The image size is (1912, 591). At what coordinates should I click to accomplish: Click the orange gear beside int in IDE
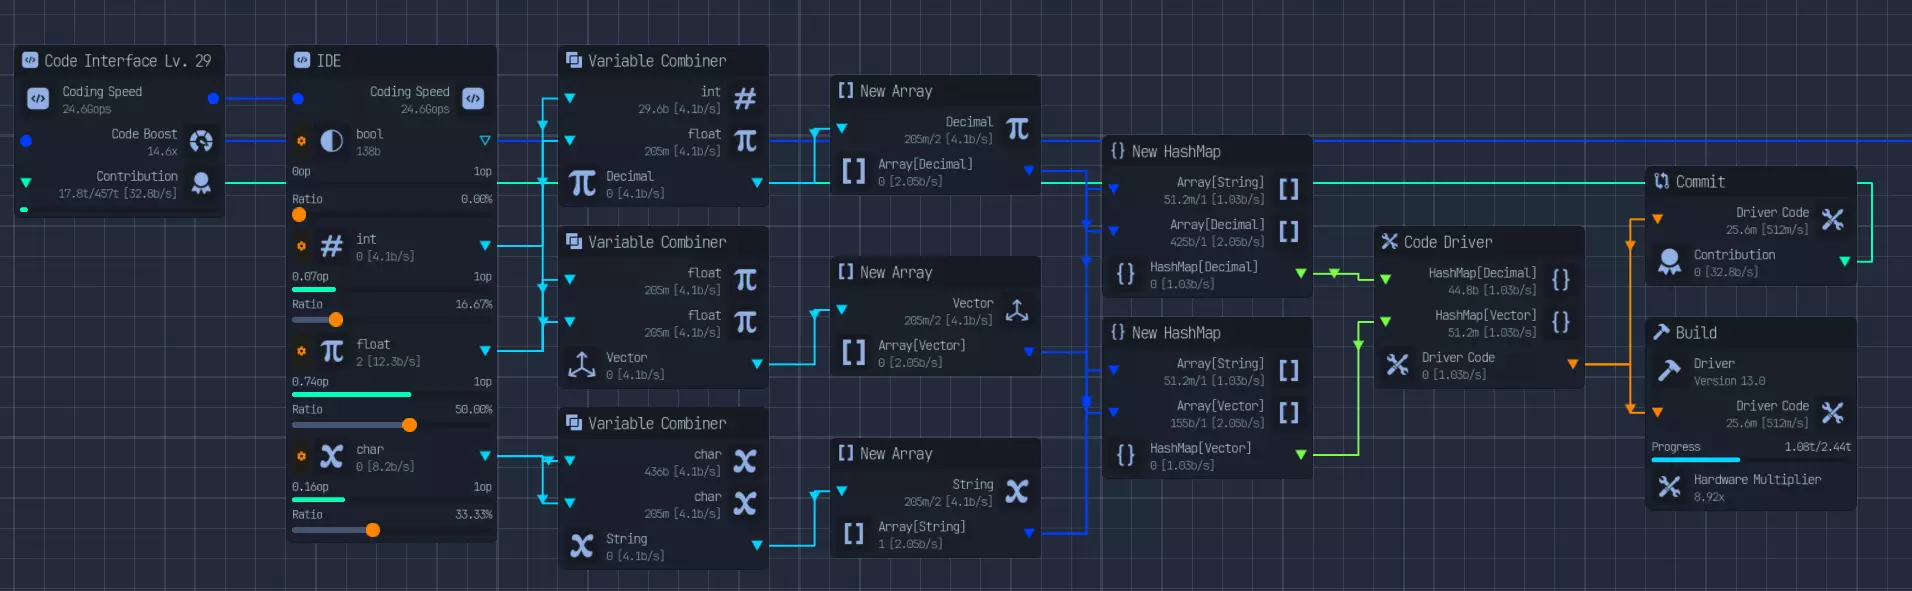(x=301, y=246)
